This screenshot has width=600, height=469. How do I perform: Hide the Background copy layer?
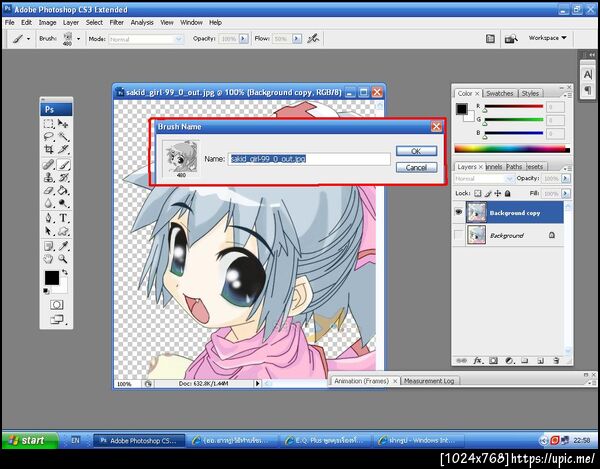click(x=458, y=212)
